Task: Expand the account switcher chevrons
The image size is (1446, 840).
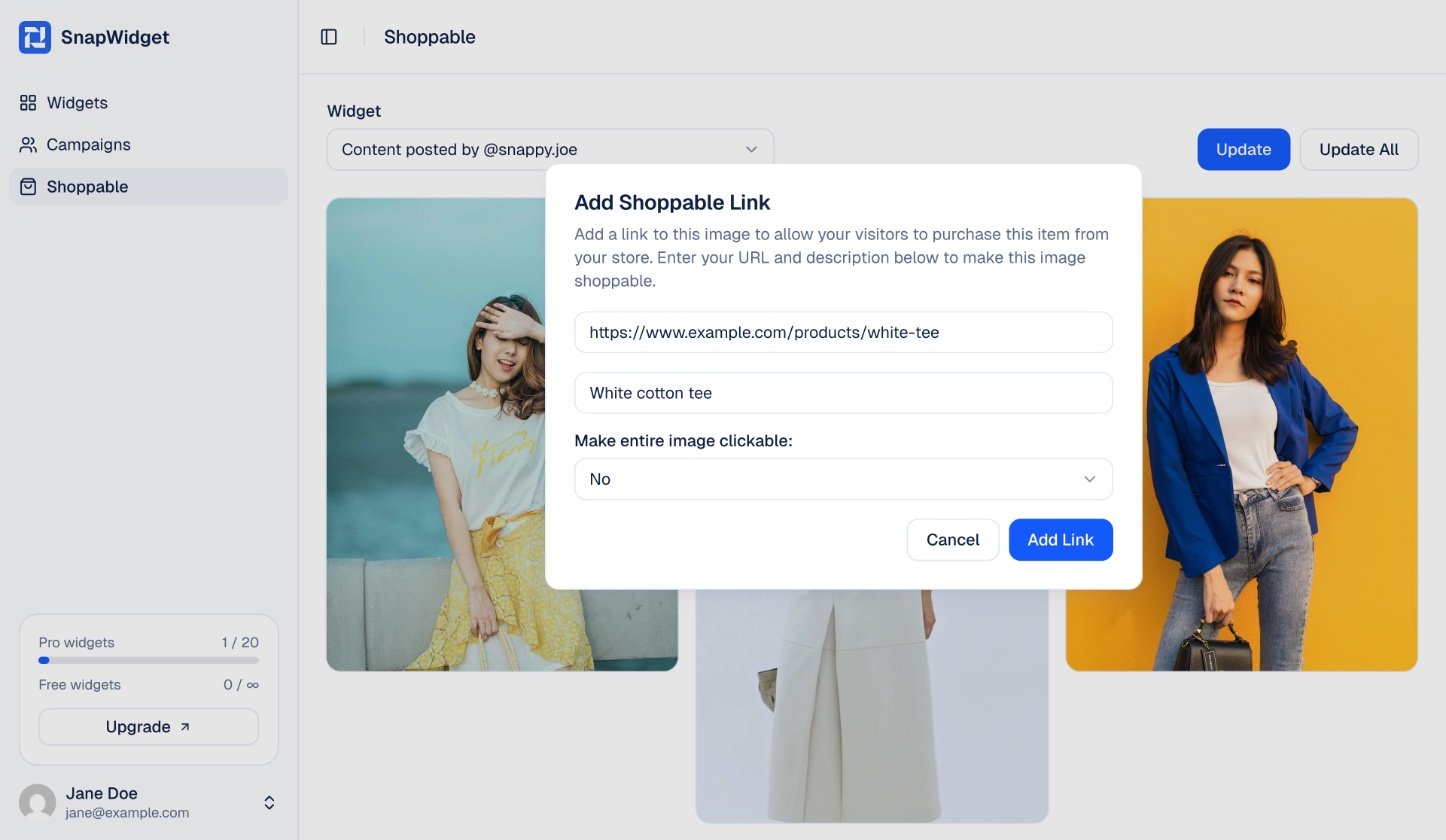Action: (x=269, y=802)
